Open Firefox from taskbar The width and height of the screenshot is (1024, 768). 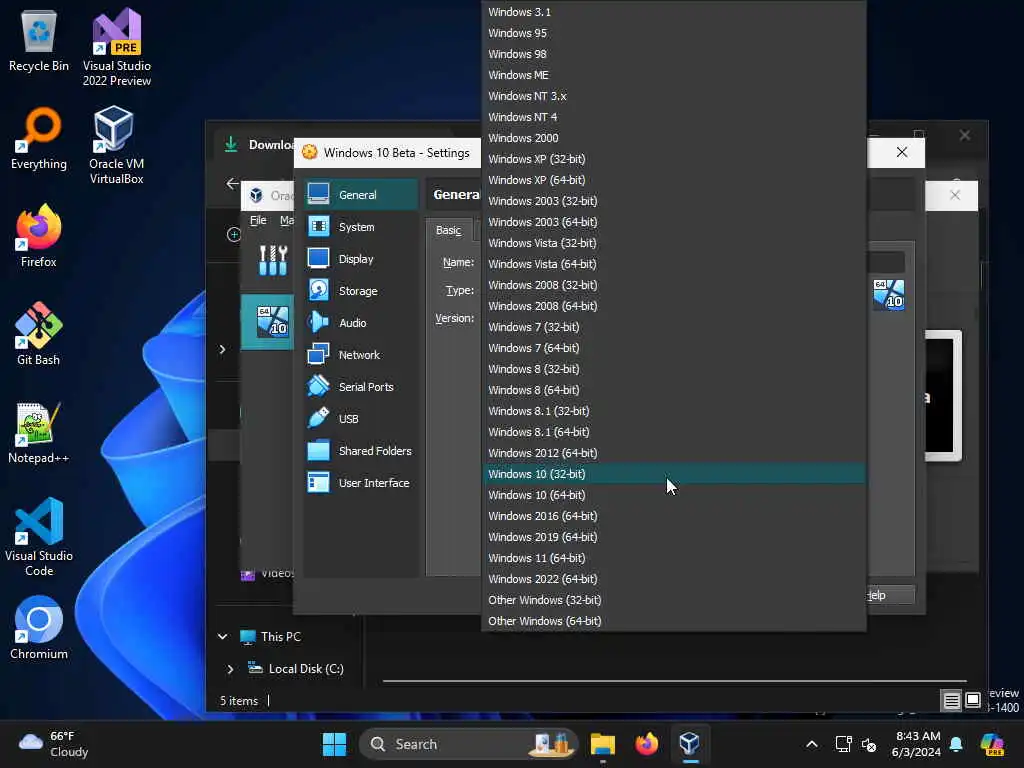647,743
